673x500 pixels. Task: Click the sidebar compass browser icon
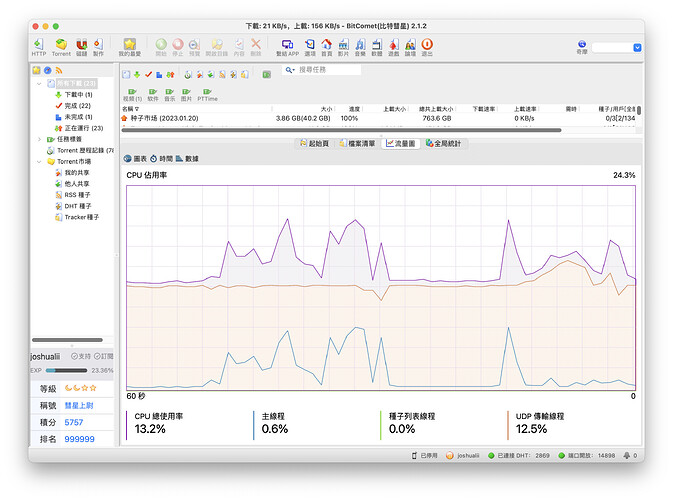(48, 70)
